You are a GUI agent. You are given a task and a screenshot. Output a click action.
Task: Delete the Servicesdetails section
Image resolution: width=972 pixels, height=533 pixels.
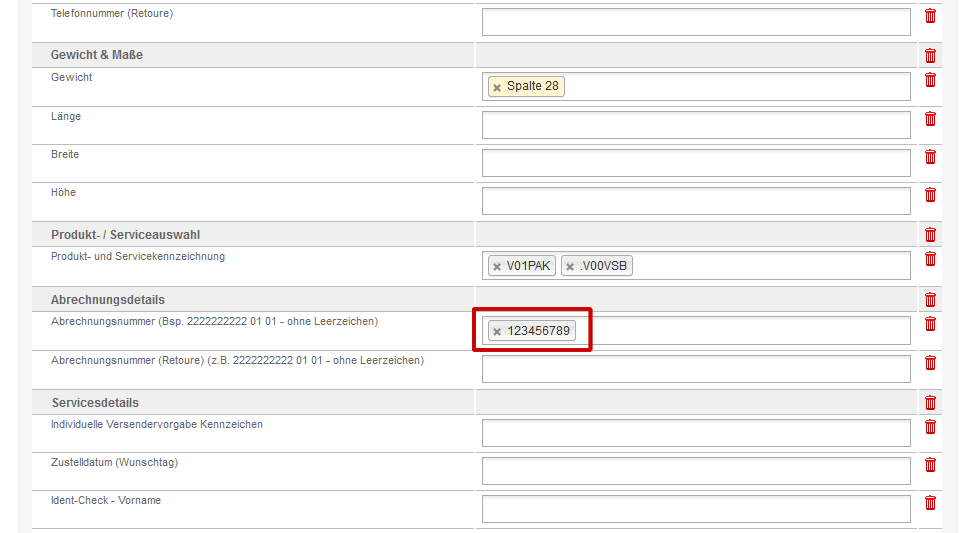[x=930, y=402]
